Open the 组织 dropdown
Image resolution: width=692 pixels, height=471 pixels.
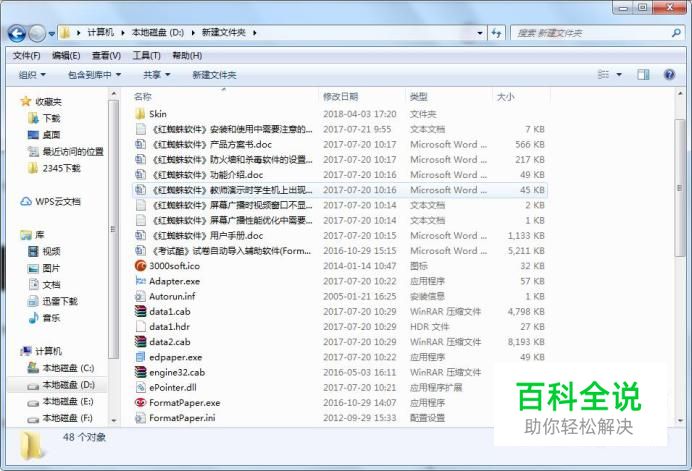(32, 75)
